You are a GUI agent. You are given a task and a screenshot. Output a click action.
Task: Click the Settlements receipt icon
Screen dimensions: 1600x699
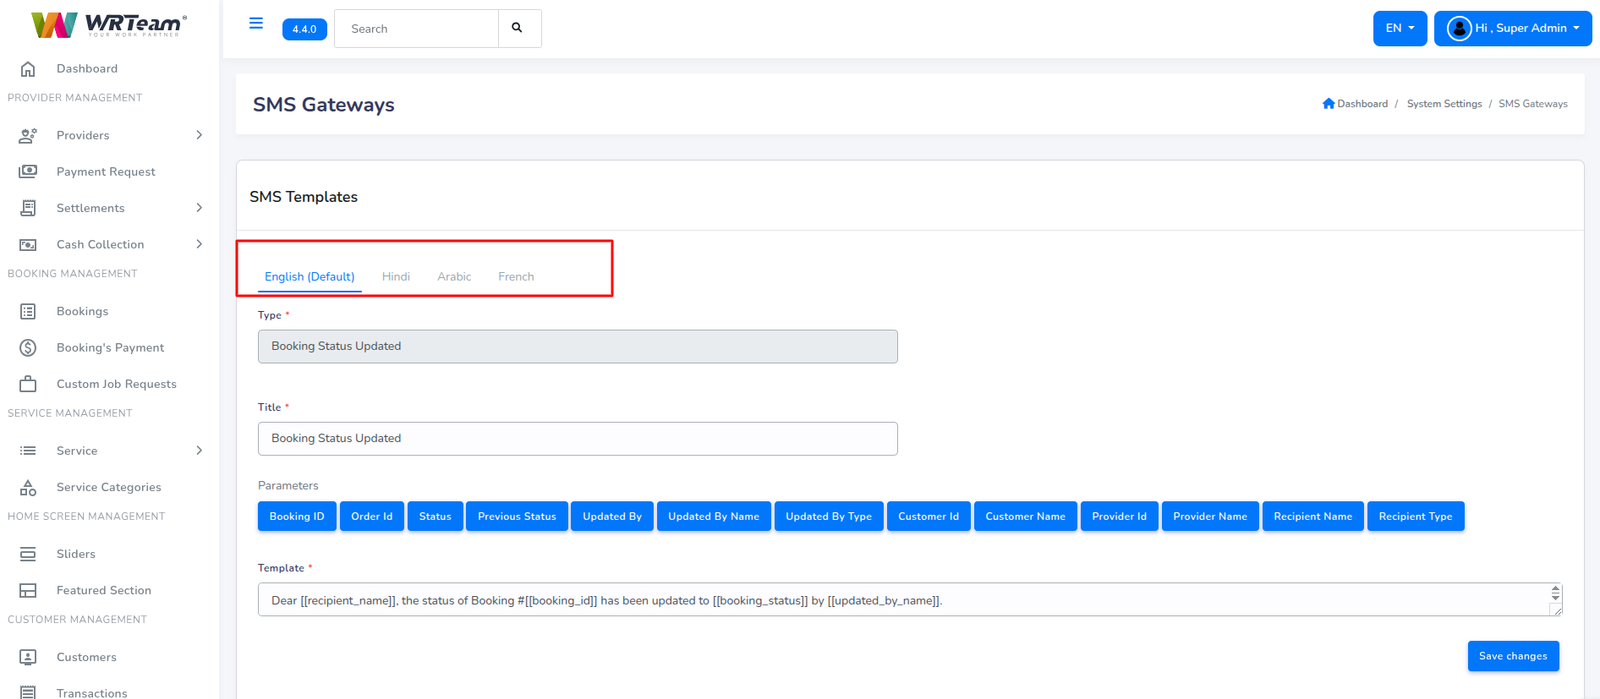pyautogui.click(x=28, y=208)
